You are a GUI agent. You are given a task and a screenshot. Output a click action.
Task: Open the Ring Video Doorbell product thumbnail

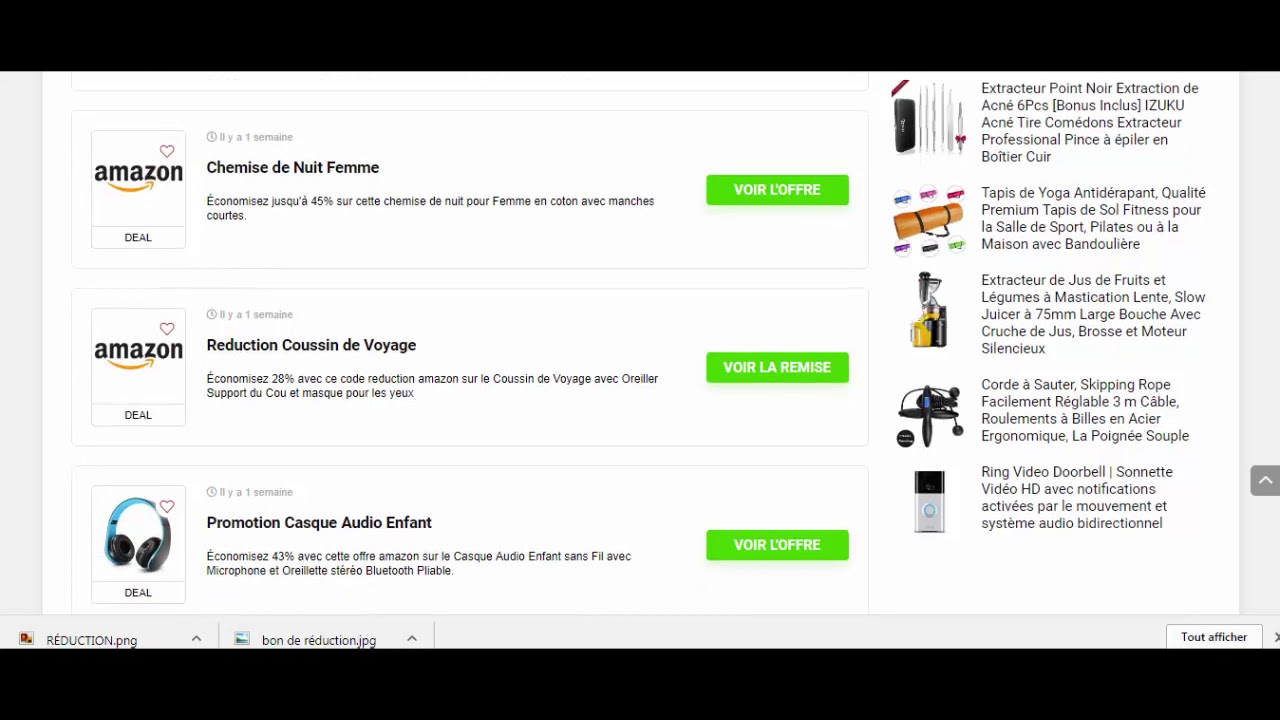(929, 501)
